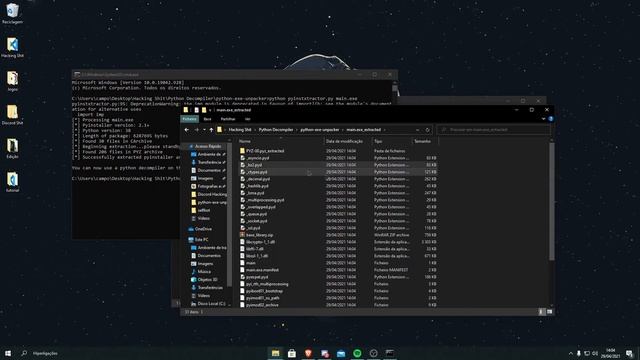Click the blue Help icon in Explorer

[x=550, y=119]
